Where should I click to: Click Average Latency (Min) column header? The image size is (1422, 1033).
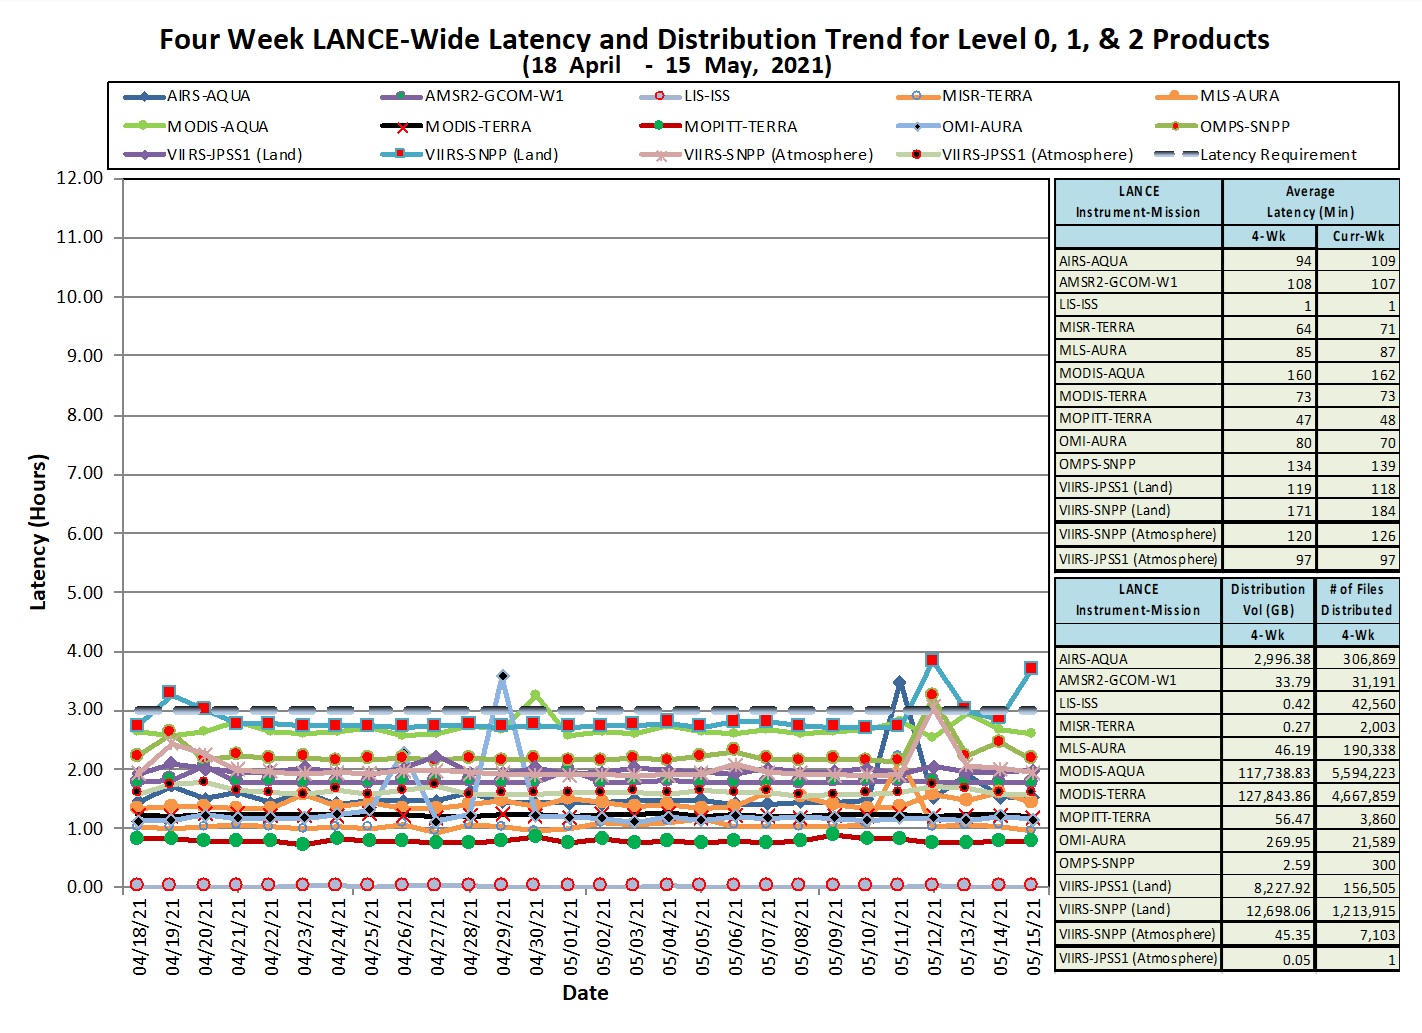(x=1310, y=202)
